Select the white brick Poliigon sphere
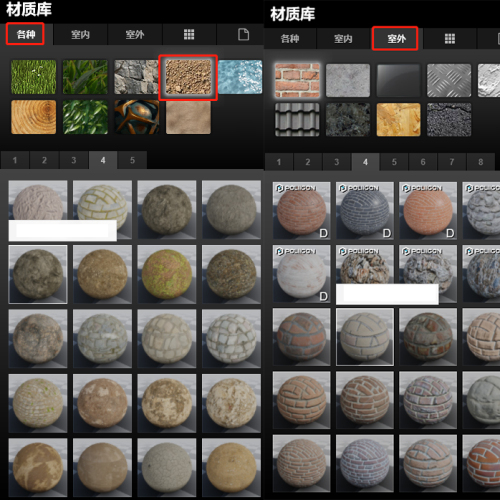 [x=301, y=274]
